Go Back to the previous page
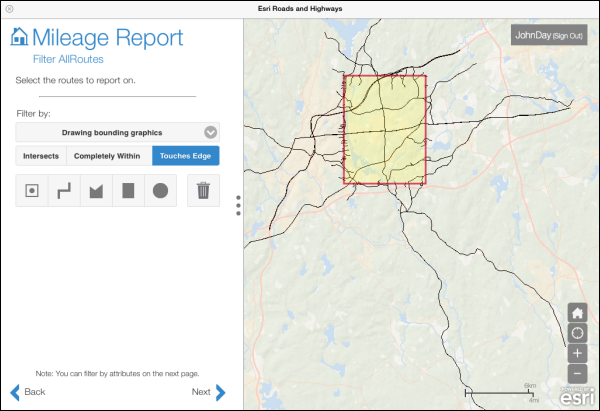Viewport: 600px width, 411px height. (x=28, y=392)
